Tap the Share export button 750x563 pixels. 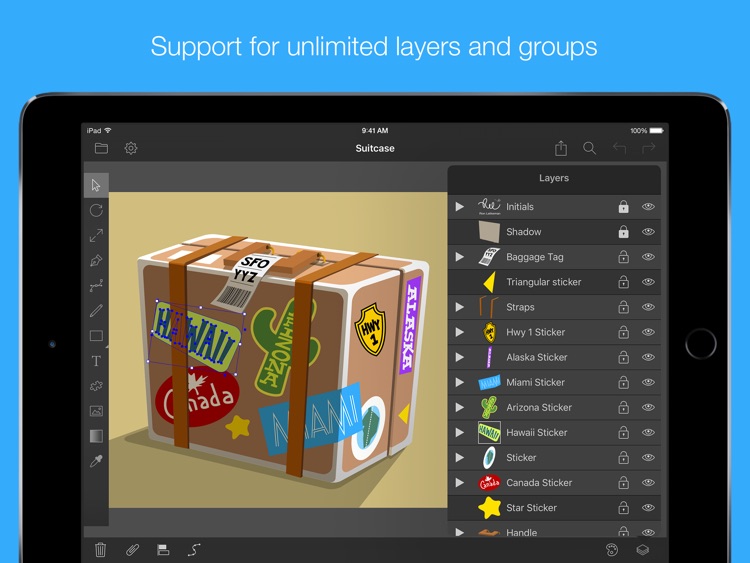(561, 148)
